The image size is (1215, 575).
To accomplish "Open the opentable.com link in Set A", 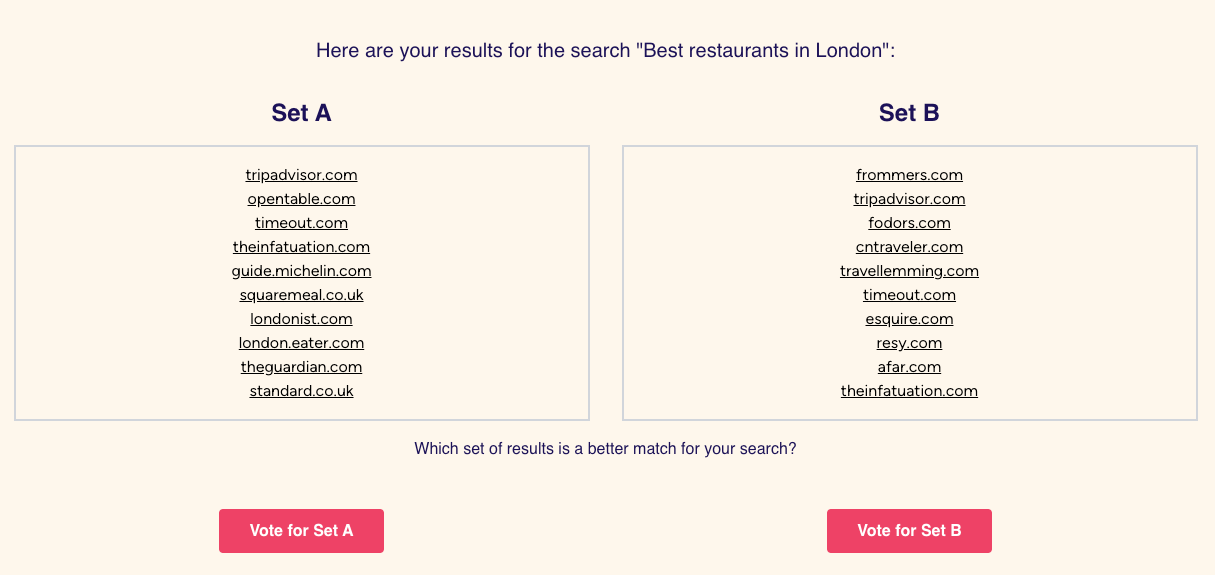I will tap(302, 199).
